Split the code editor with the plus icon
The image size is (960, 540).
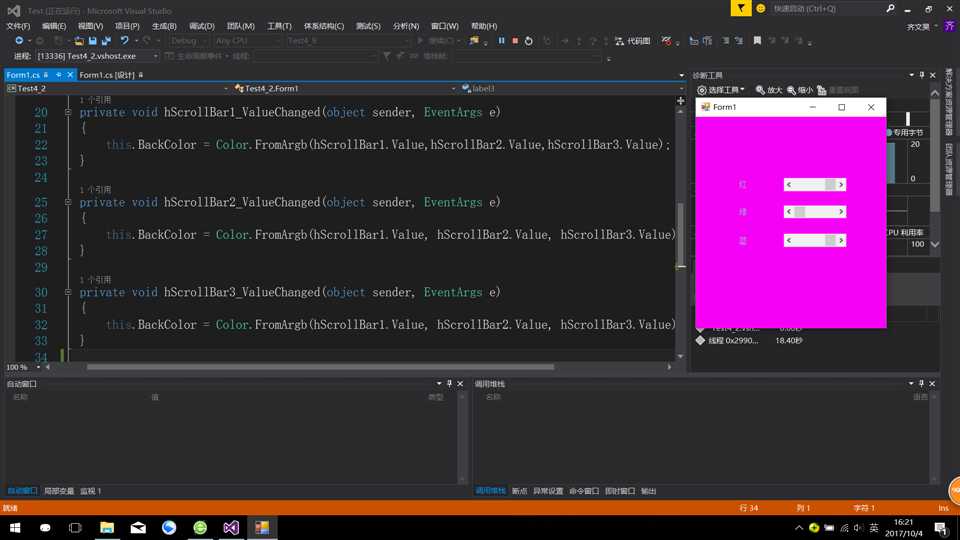coord(680,101)
